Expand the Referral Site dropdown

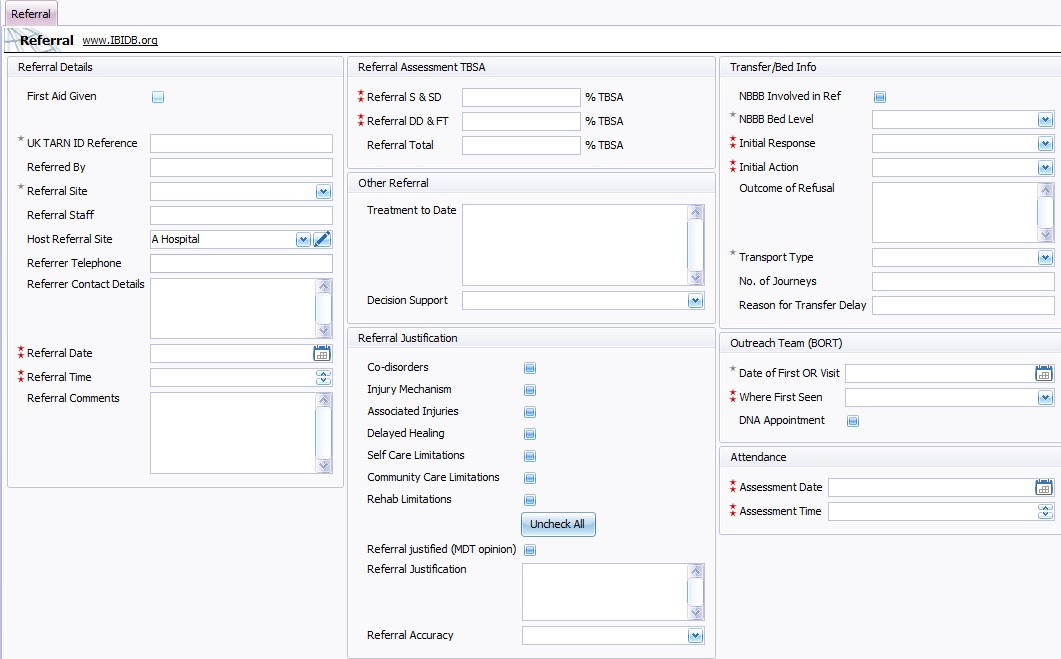tap(323, 191)
